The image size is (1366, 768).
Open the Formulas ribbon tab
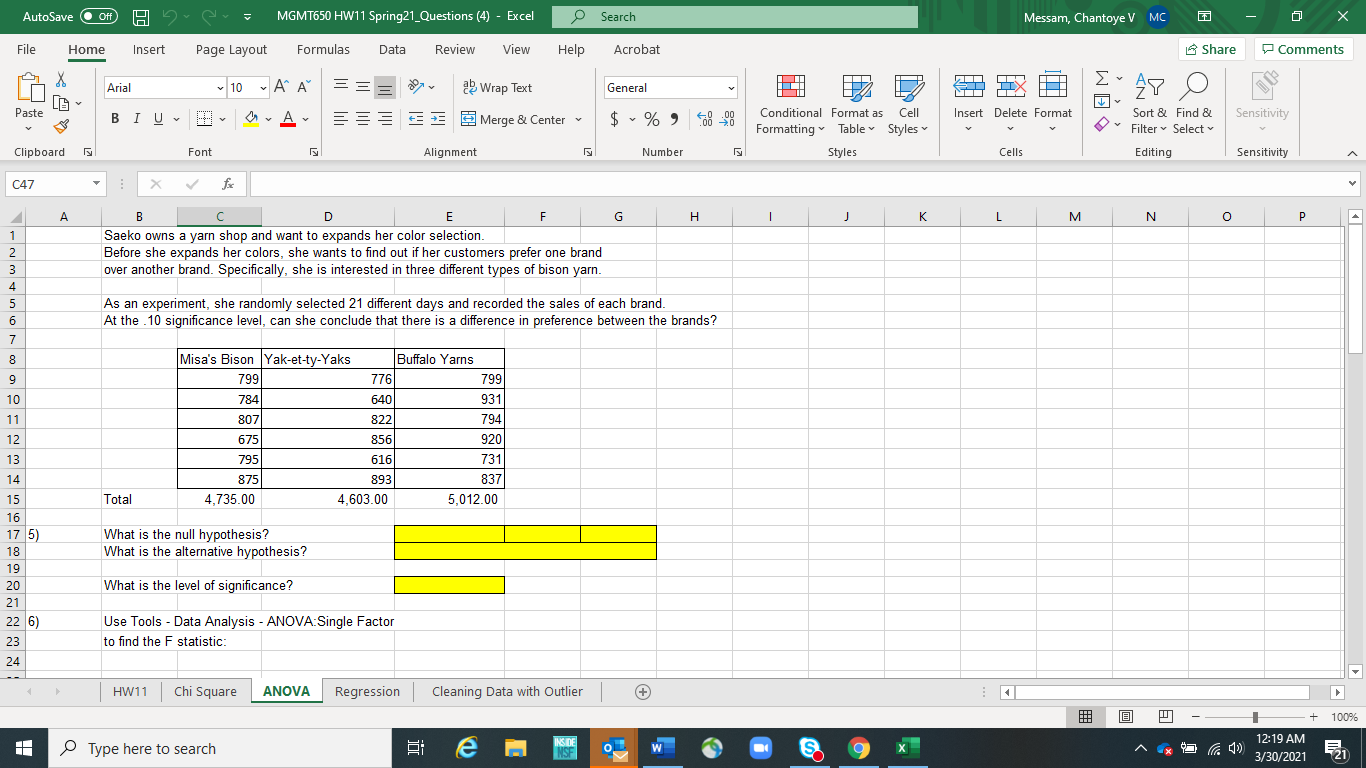323,49
